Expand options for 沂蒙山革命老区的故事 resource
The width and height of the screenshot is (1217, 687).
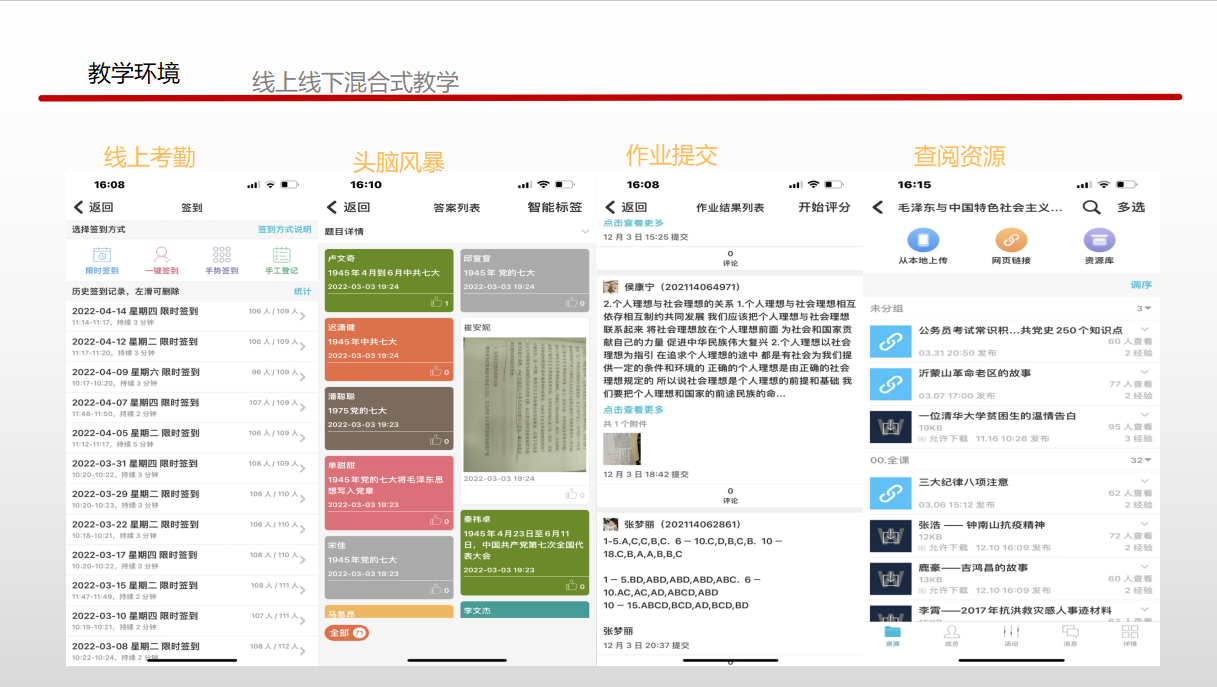[x=1144, y=372]
